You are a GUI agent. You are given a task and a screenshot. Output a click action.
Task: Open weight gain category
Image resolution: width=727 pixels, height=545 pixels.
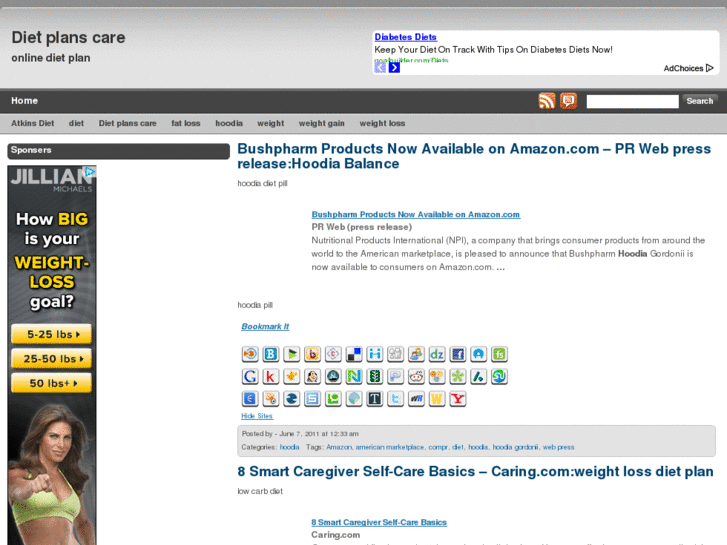click(x=322, y=123)
